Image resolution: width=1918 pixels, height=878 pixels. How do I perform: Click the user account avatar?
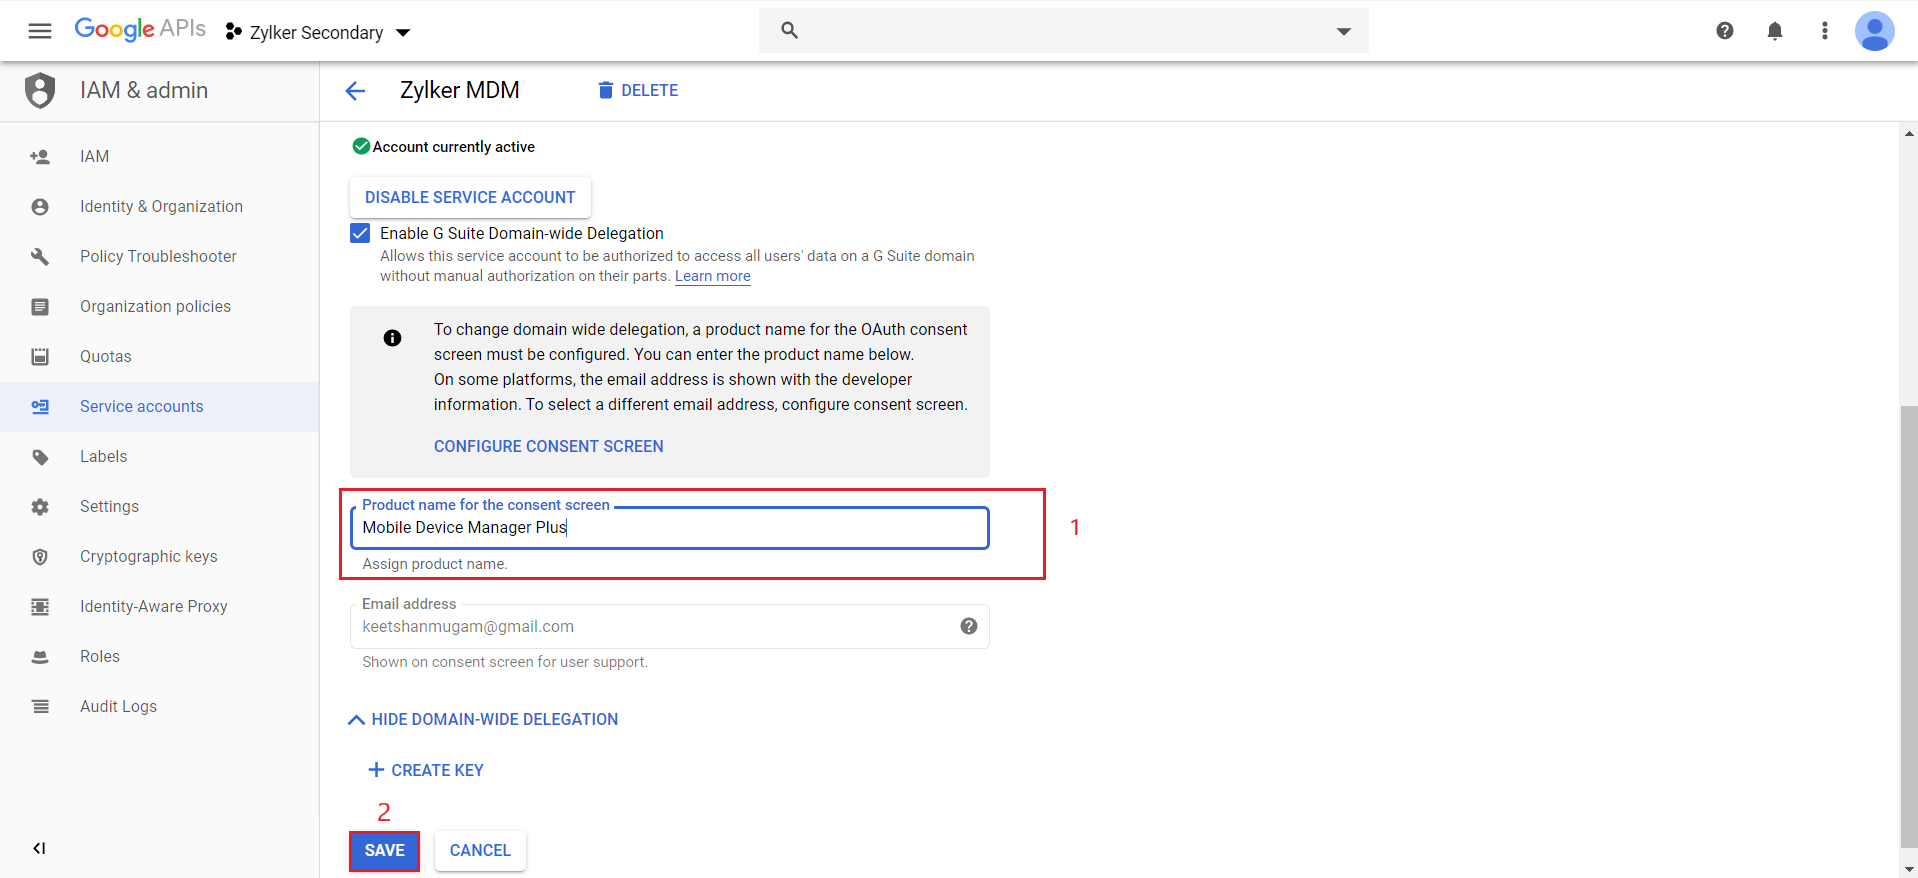click(1873, 31)
